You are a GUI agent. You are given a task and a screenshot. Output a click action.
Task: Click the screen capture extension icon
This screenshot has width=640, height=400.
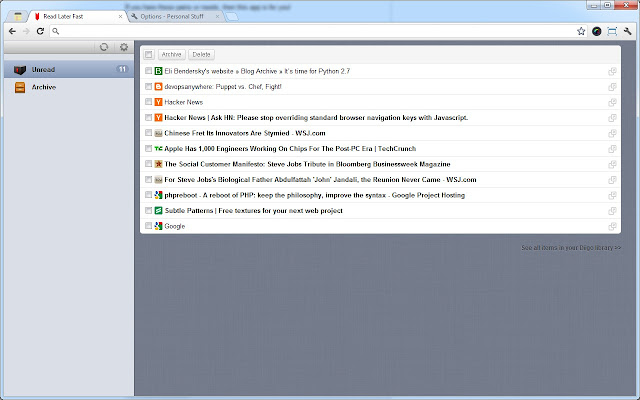pyautogui.click(x=612, y=31)
